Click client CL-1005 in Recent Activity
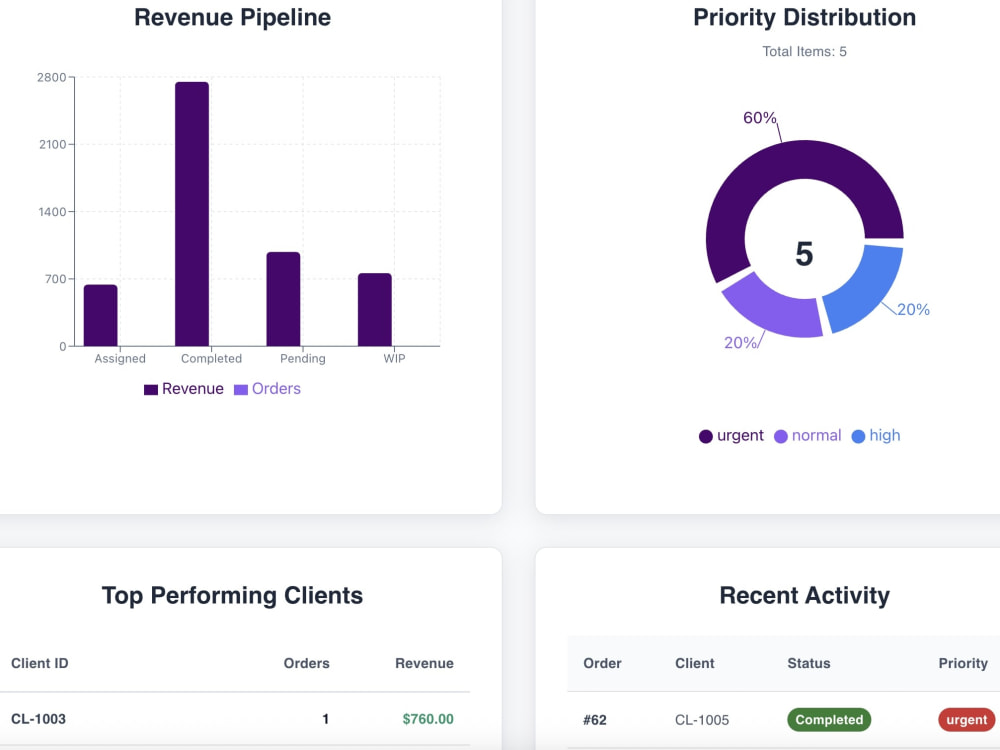This screenshot has width=1000, height=750. 702,720
